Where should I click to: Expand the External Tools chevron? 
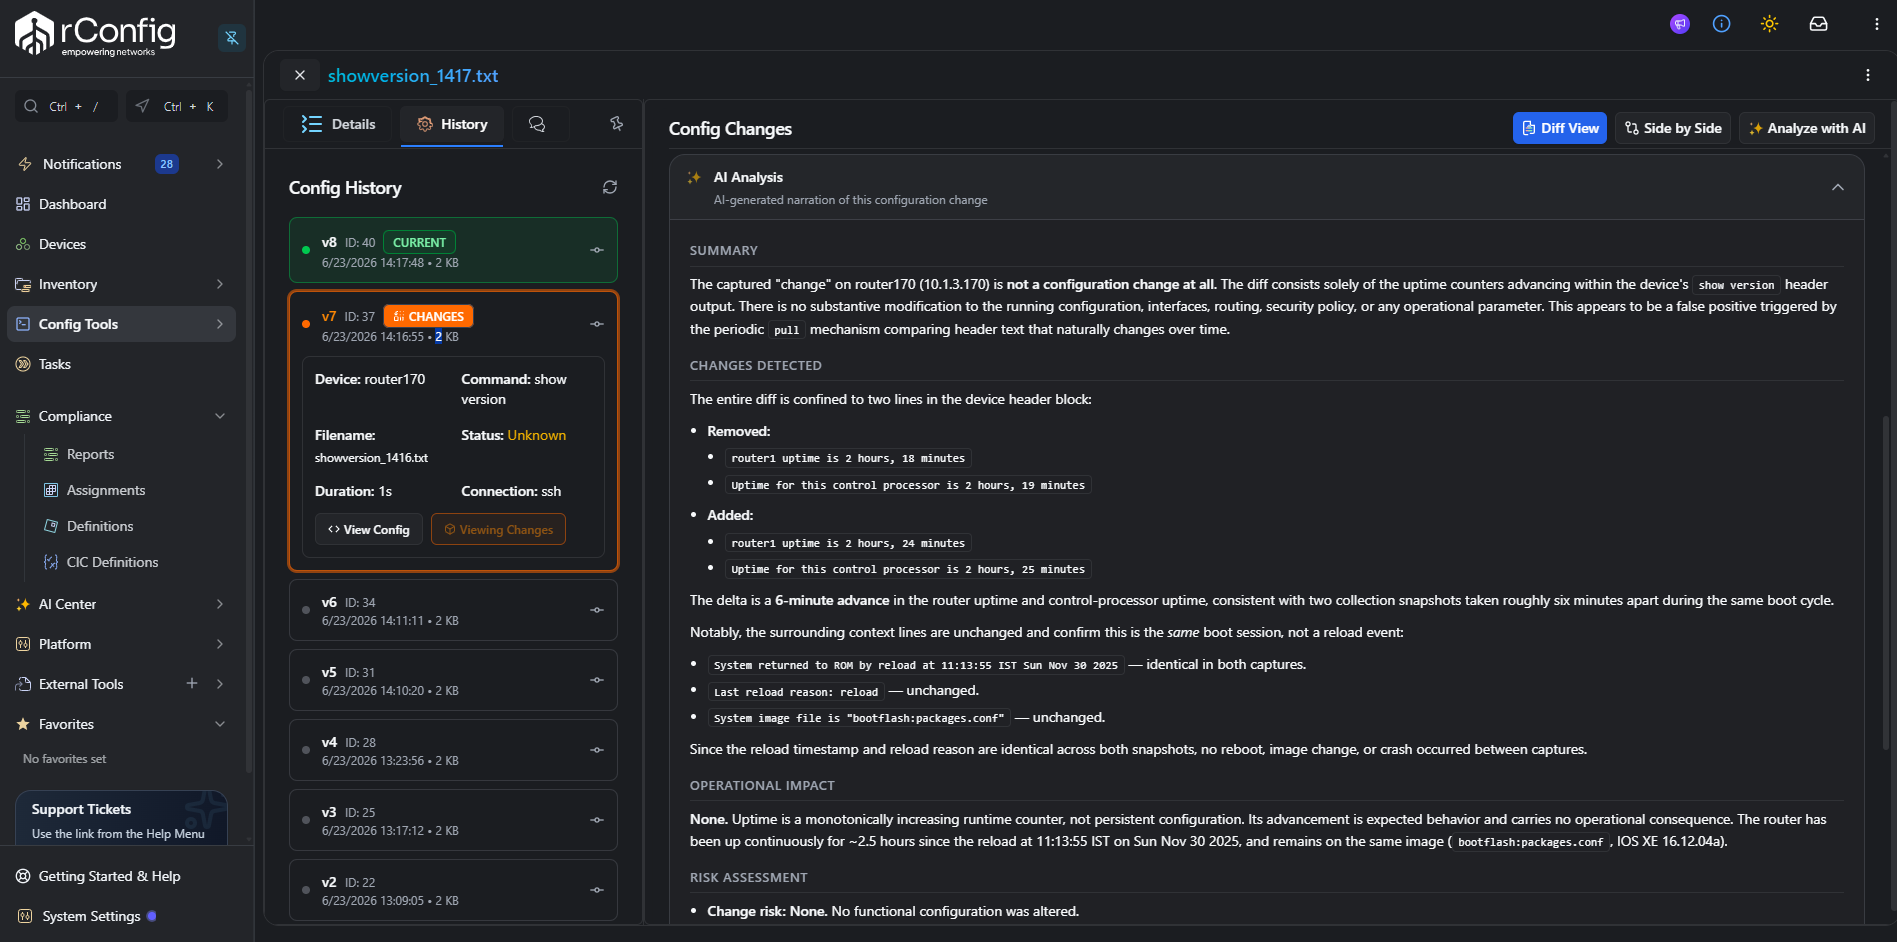(219, 684)
